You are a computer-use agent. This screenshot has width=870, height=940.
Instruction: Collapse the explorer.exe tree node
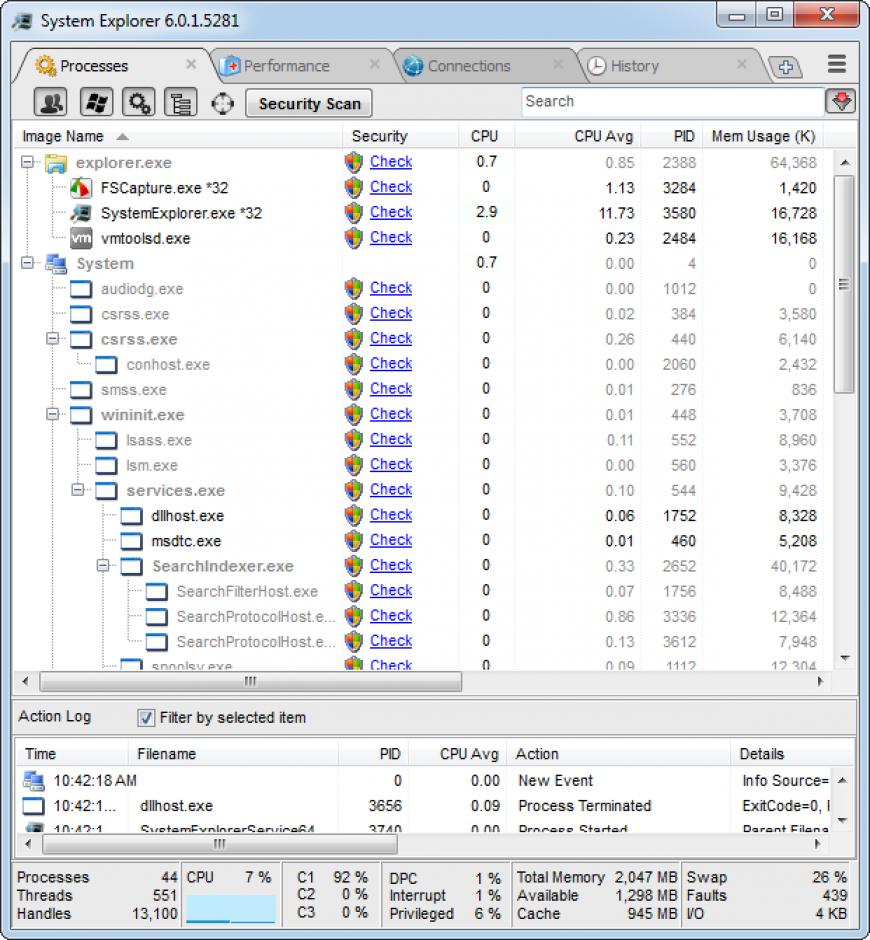tap(27, 162)
